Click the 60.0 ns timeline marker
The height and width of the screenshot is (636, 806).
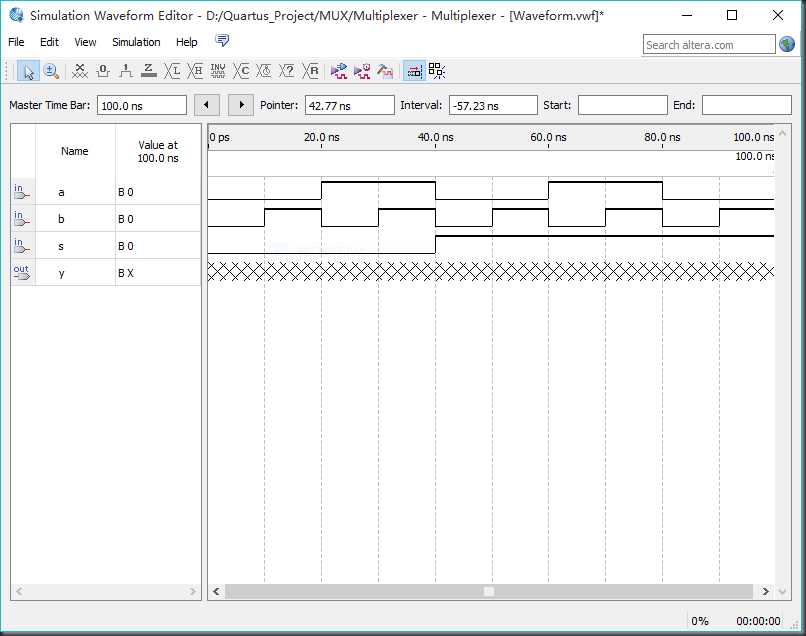pos(548,137)
